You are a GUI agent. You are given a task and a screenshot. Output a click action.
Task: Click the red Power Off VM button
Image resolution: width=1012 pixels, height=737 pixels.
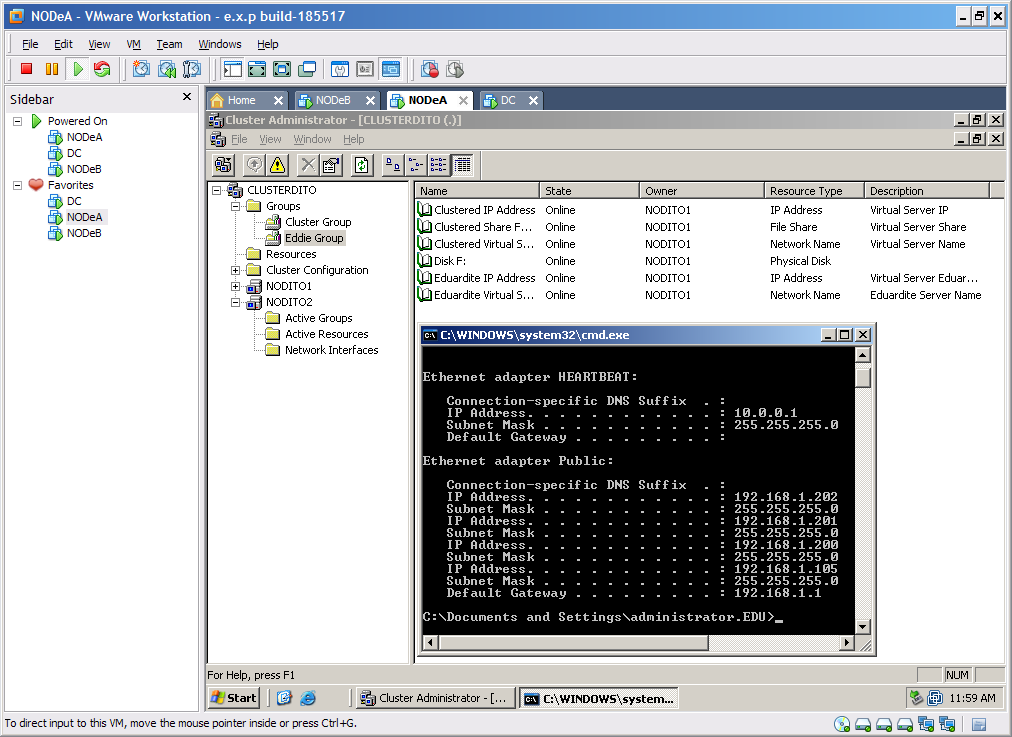(x=26, y=69)
